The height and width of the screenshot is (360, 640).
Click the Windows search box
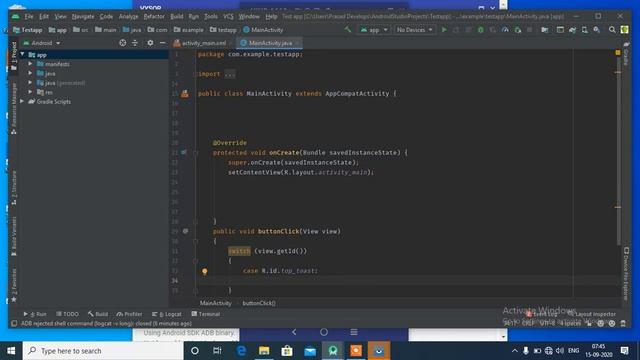click(x=103, y=351)
